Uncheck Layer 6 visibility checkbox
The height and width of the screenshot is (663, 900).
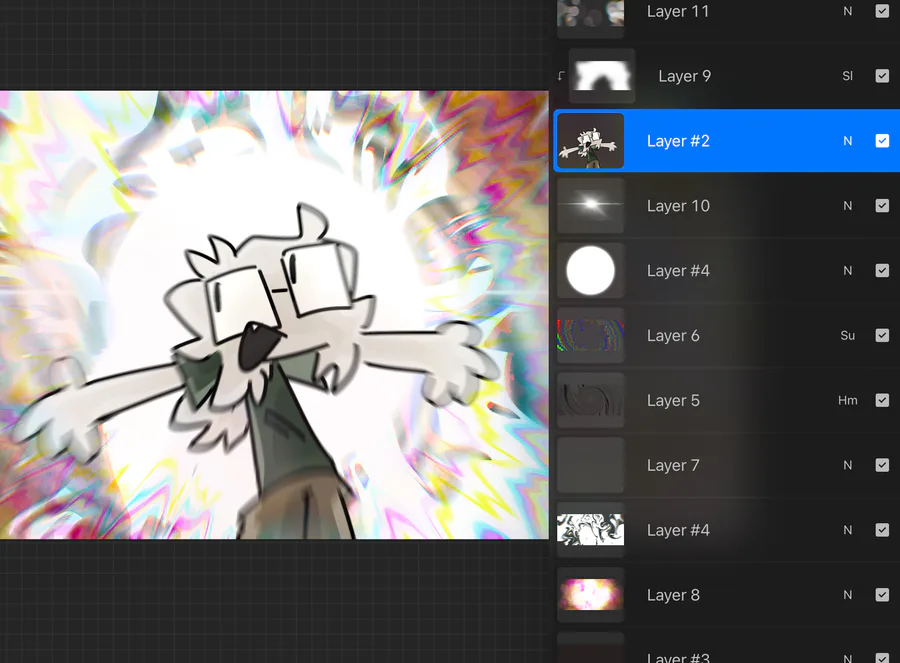[882, 335]
